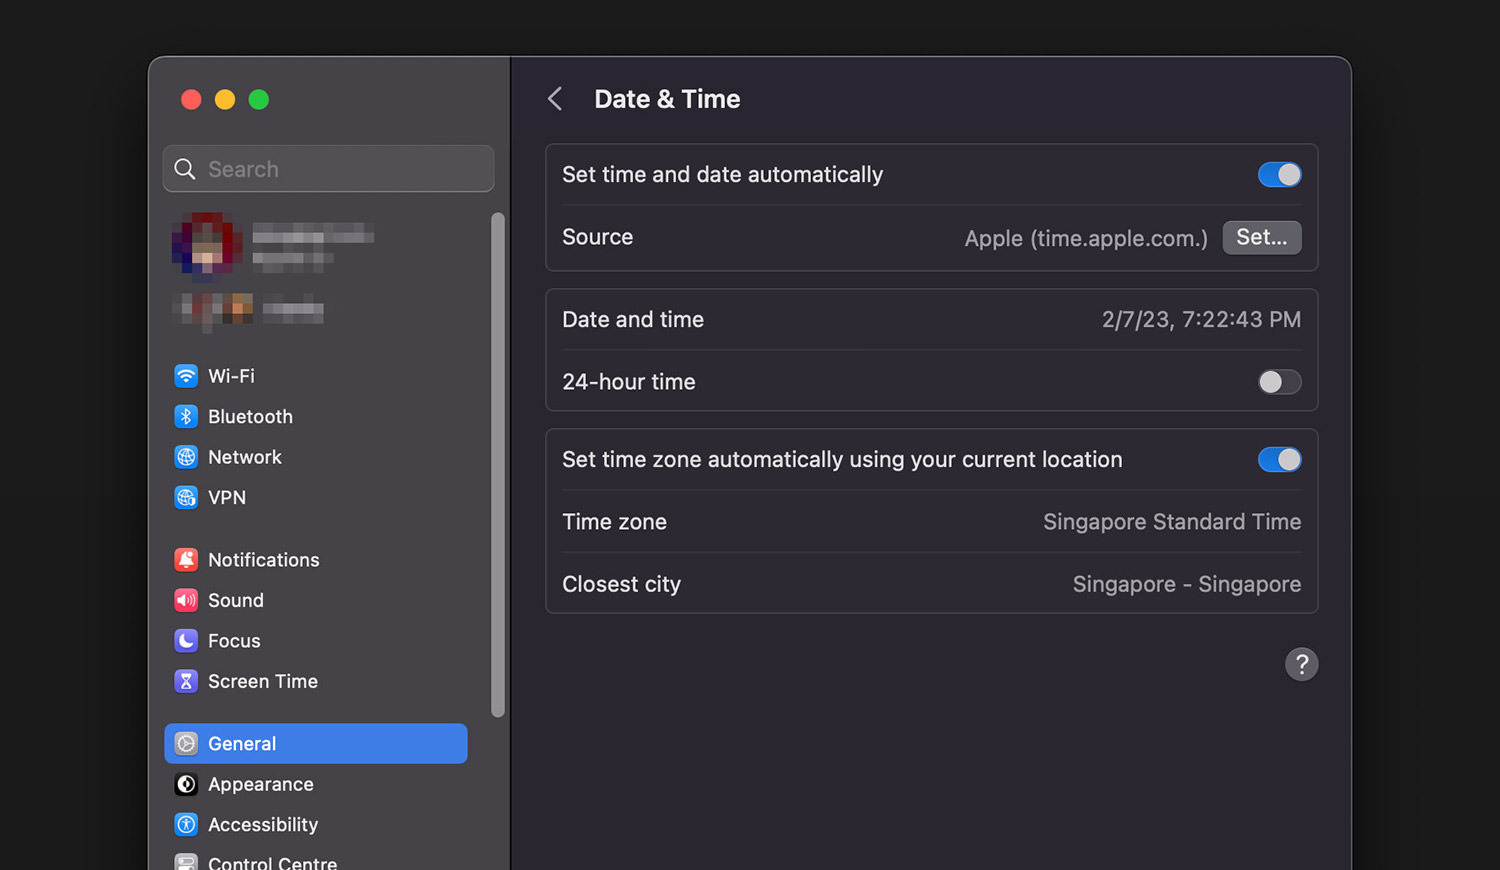Click the Network globe icon

click(x=186, y=457)
